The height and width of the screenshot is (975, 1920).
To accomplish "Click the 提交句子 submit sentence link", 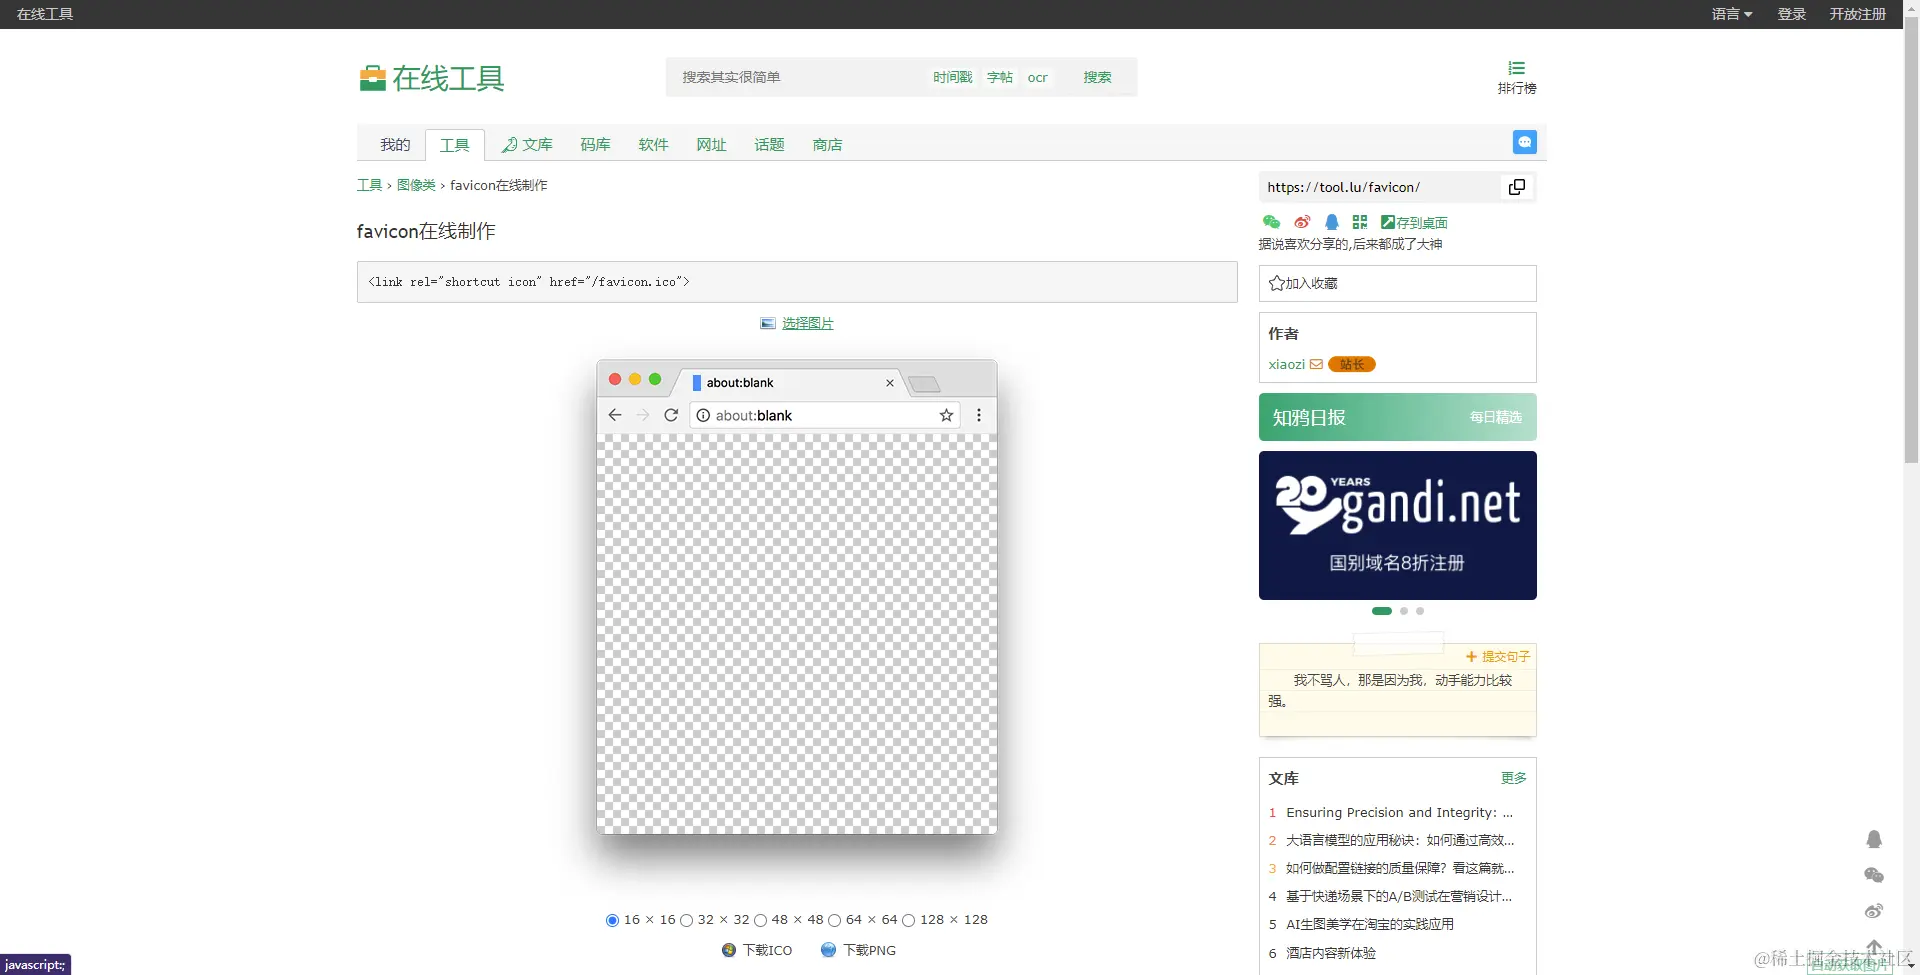I will pyautogui.click(x=1498, y=656).
